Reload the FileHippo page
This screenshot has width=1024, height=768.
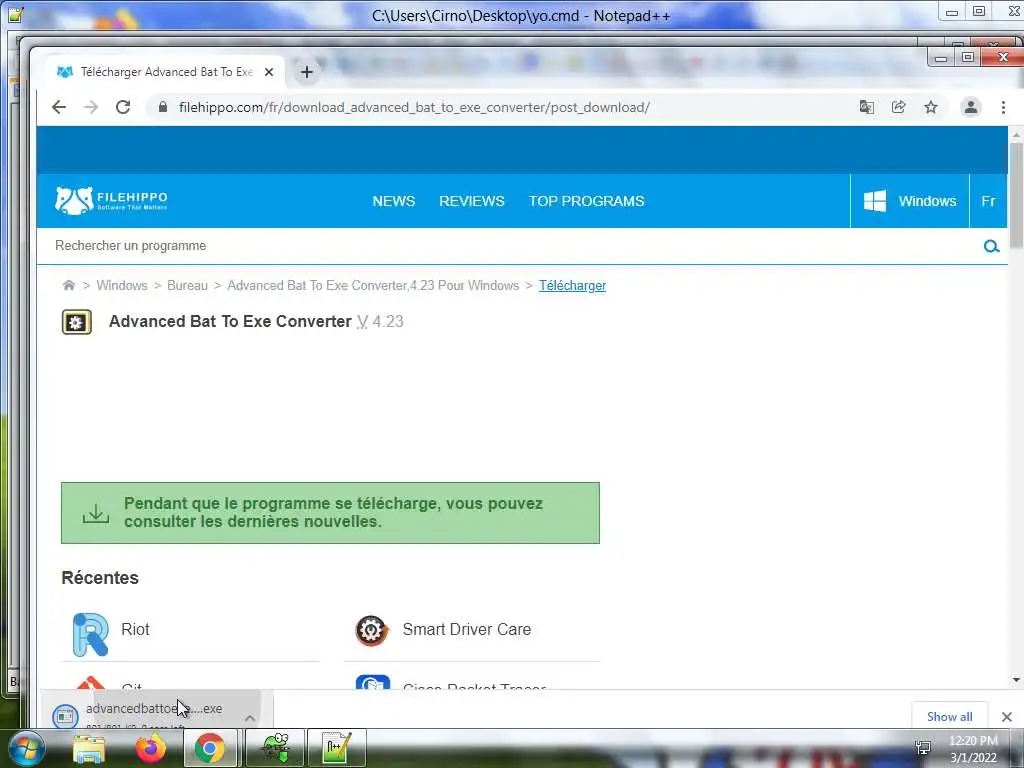click(x=123, y=107)
